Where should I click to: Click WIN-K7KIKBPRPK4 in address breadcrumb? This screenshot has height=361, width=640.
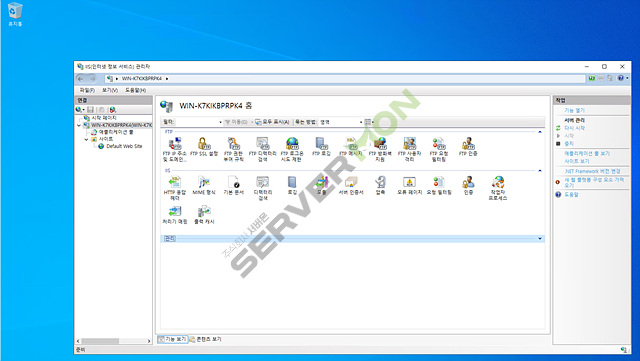(x=142, y=78)
